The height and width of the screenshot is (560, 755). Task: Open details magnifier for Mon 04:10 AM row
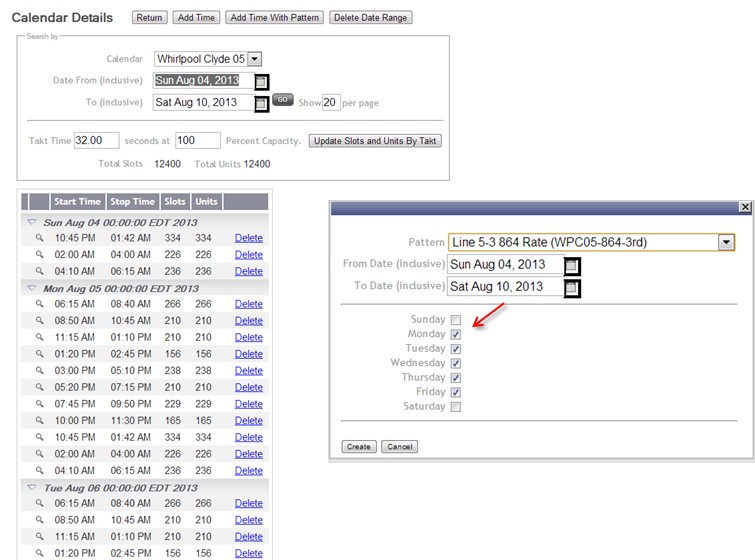pos(39,470)
